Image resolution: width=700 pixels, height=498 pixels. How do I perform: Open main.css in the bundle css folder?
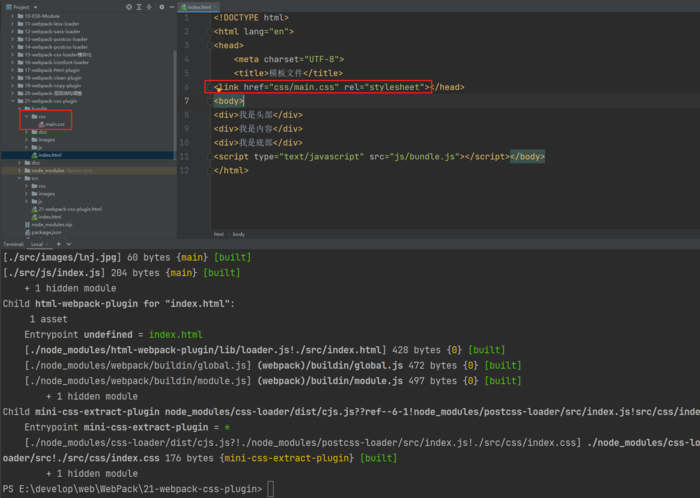[54, 124]
